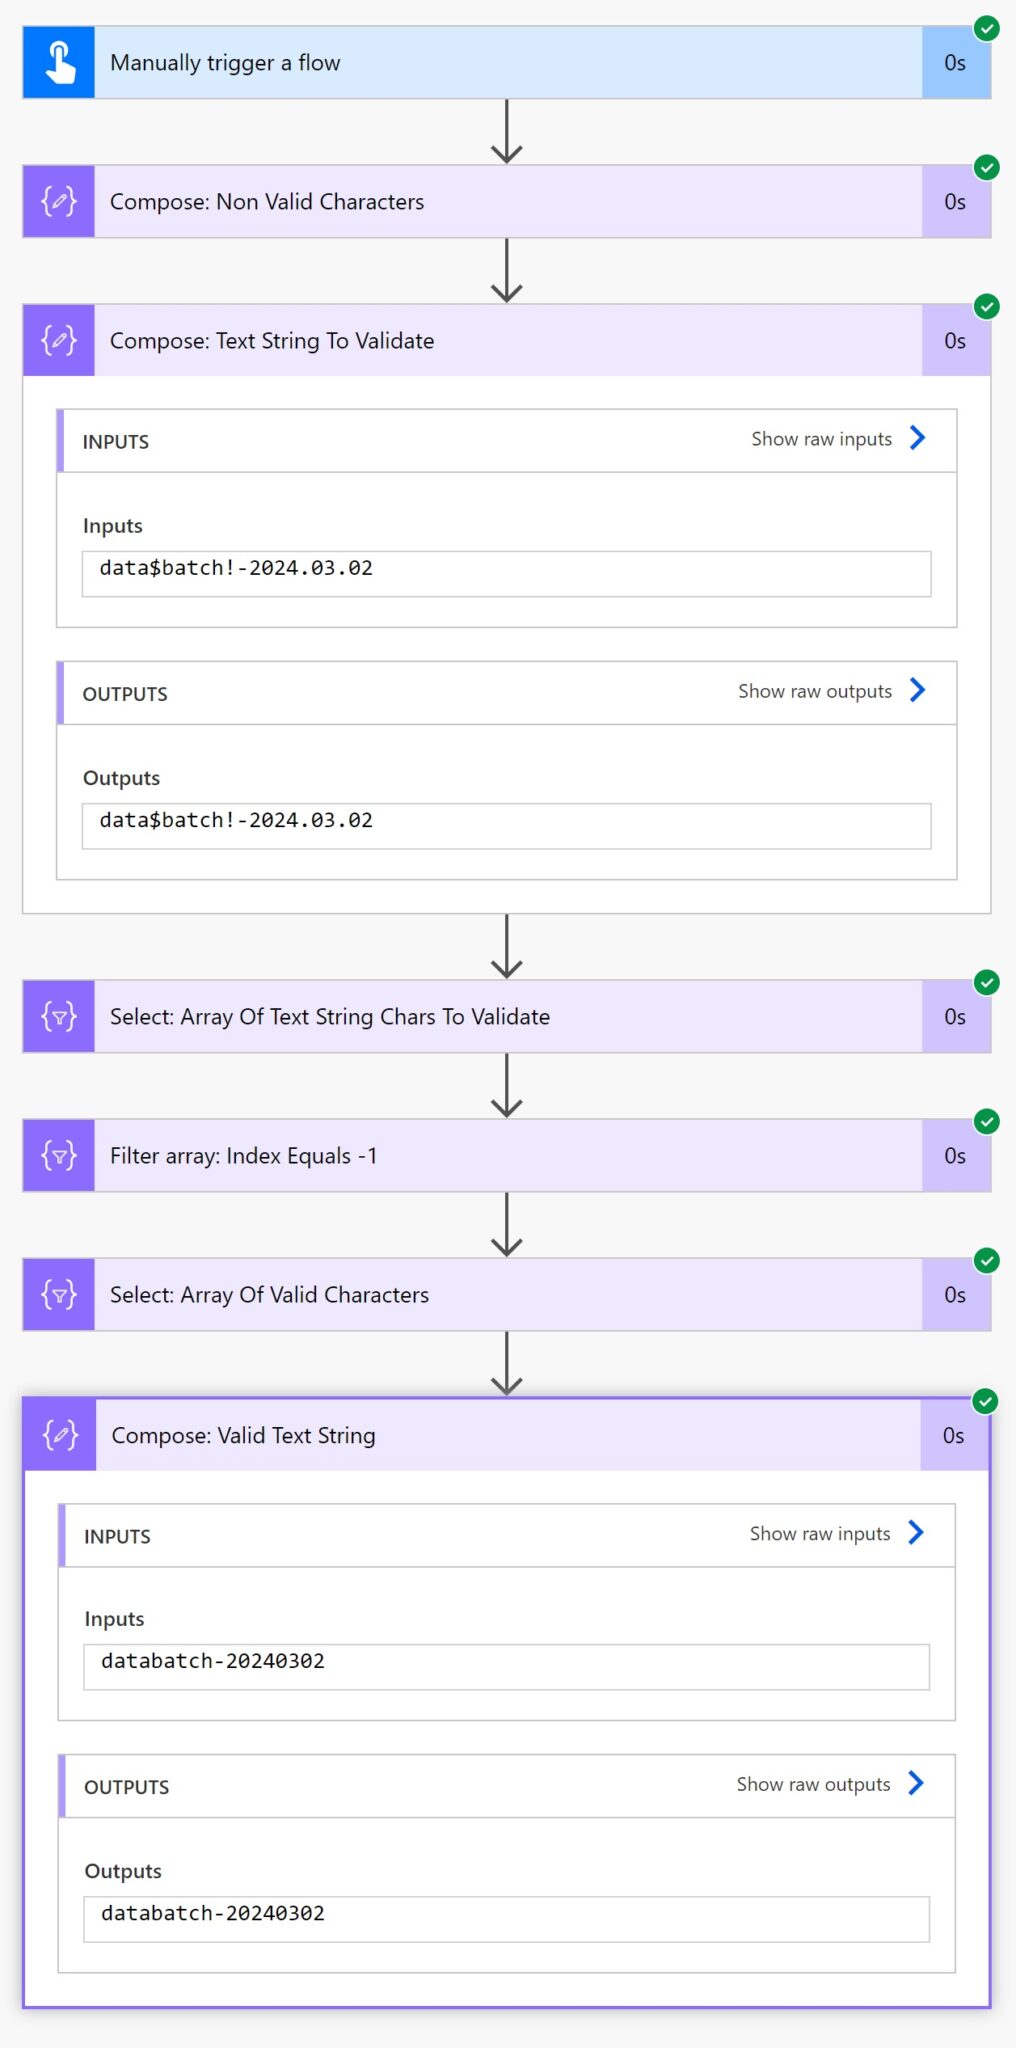1016x2048 pixels.
Task: Click the Compose icon for Non Valid Characters
Action: point(59,202)
